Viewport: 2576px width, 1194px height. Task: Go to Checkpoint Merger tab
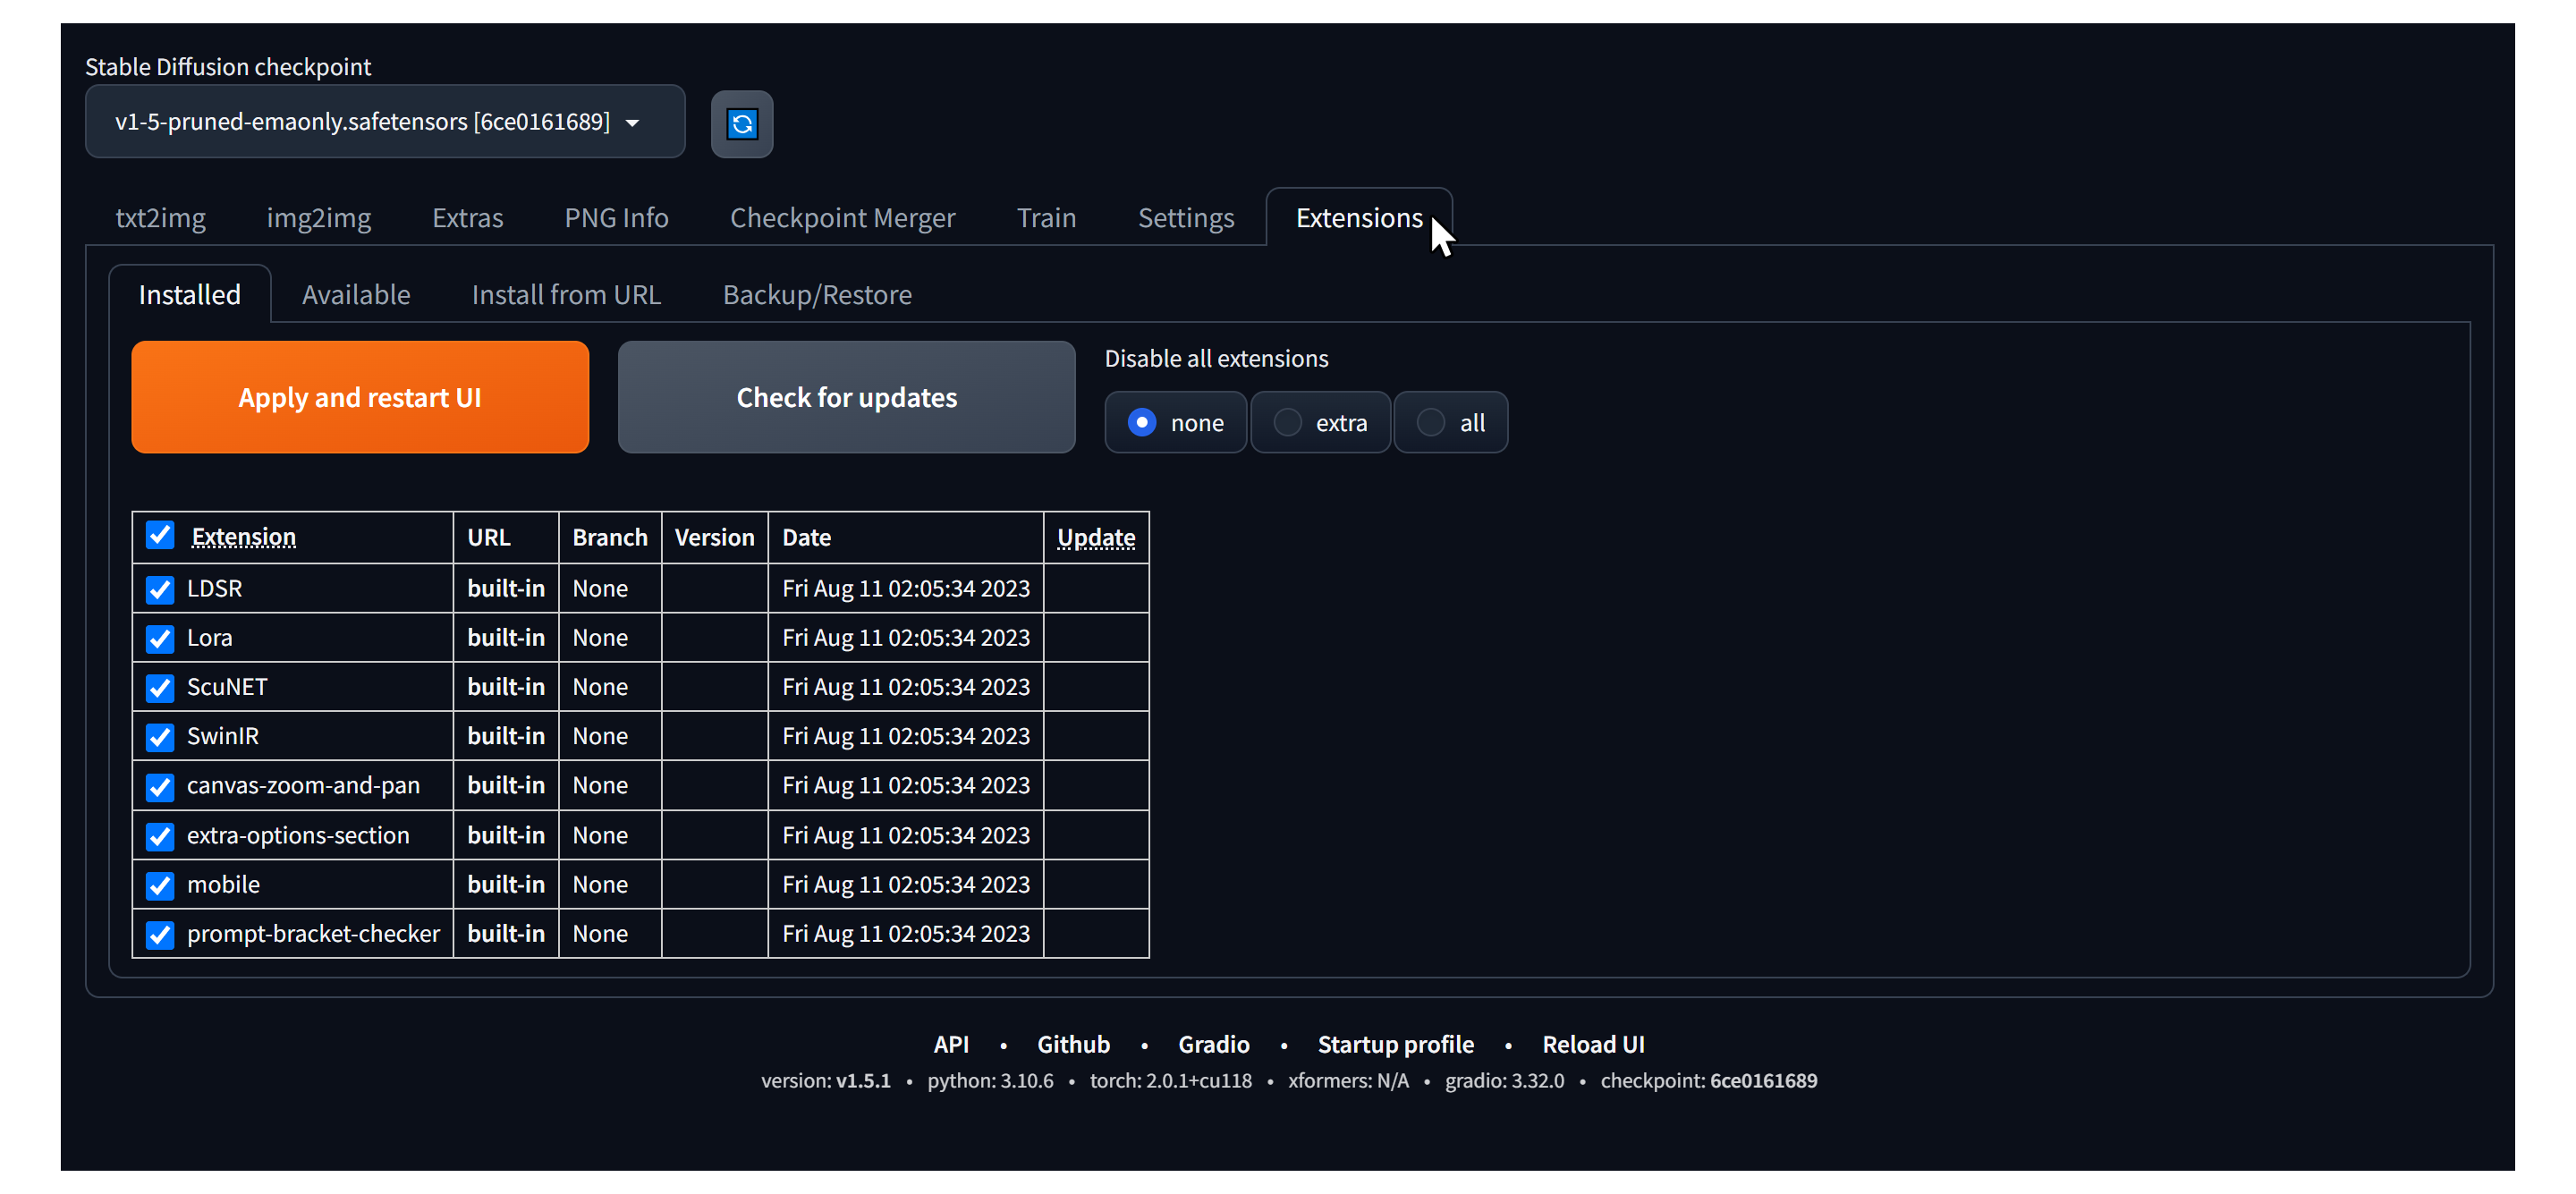(x=842, y=218)
